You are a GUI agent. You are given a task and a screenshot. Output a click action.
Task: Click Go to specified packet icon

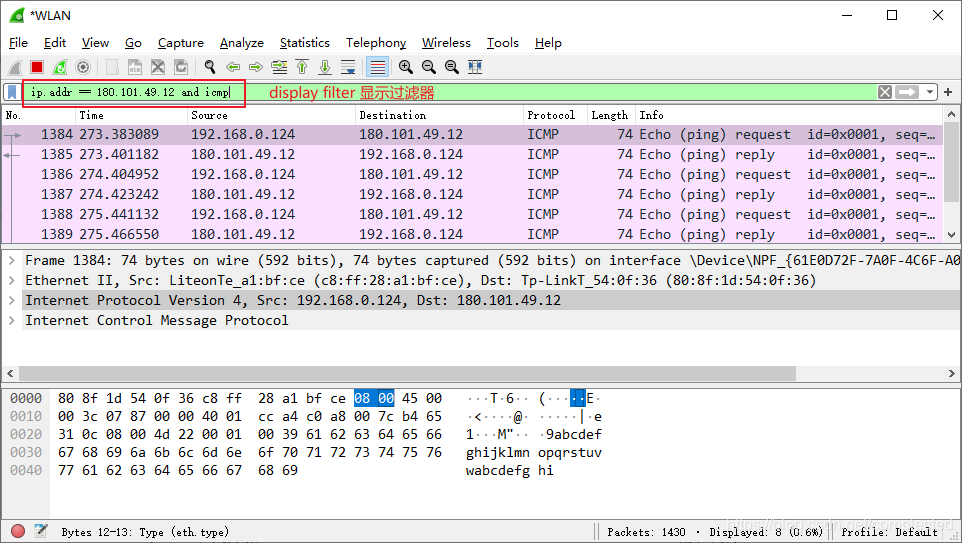click(x=279, y=67)
